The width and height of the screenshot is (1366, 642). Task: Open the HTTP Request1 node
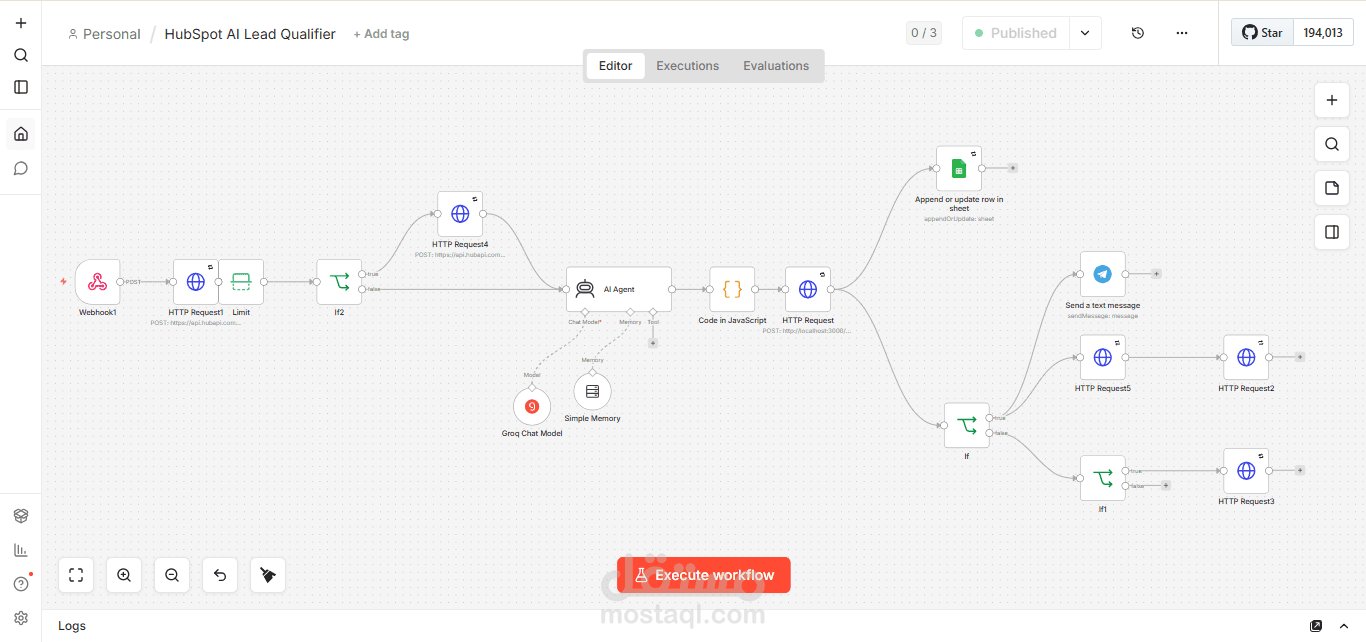pyautogui.click(x=196, y=282)
